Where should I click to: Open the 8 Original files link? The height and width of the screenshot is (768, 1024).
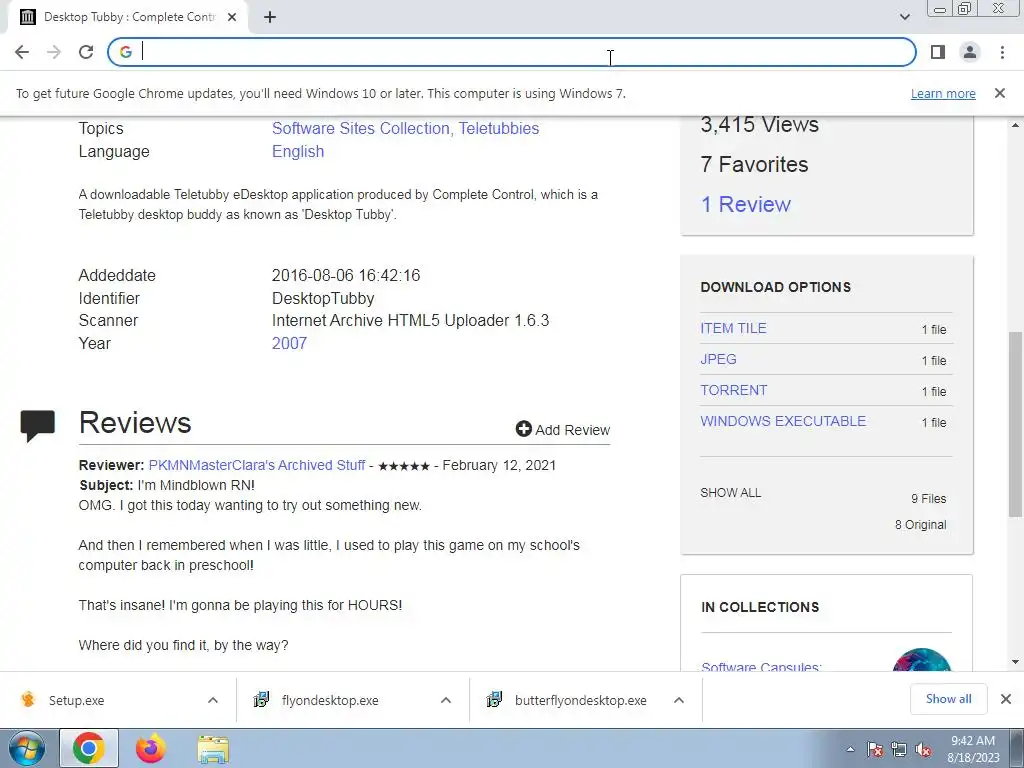(920, 525)
